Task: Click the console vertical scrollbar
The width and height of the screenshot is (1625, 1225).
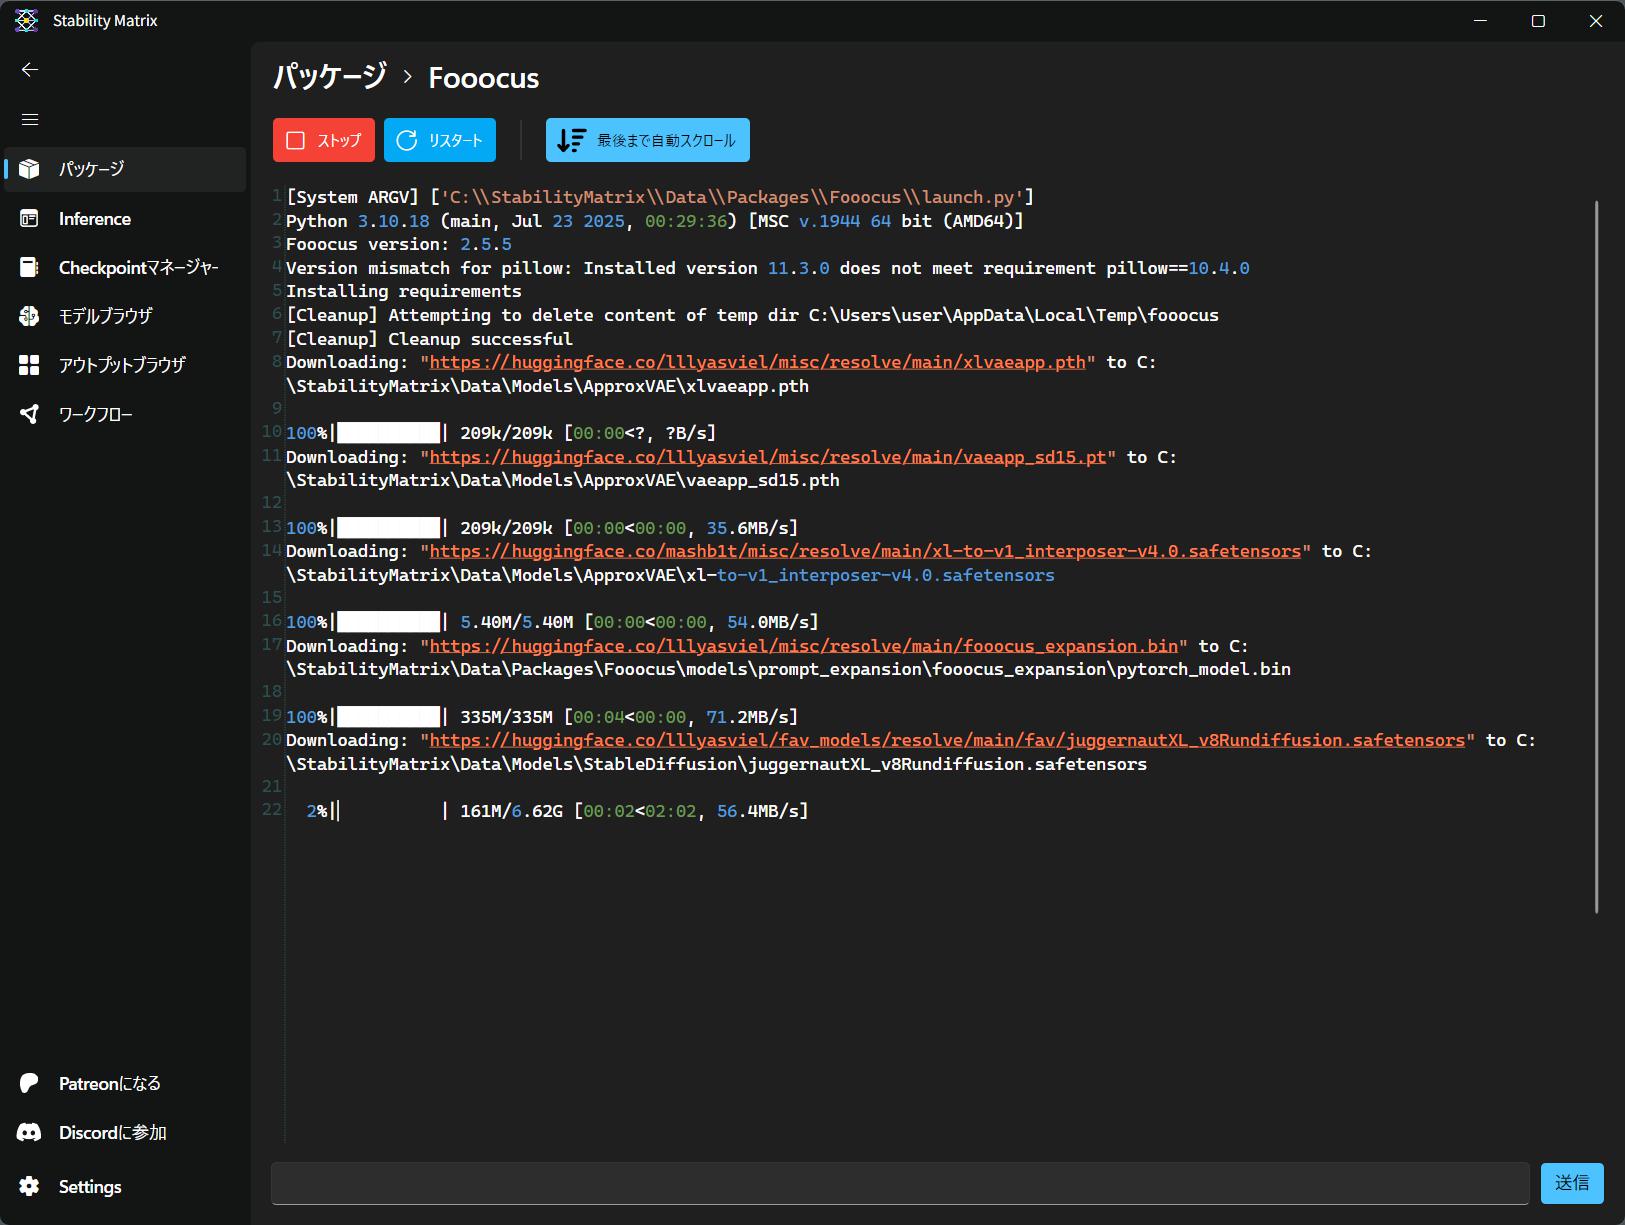Action: 1596,556
